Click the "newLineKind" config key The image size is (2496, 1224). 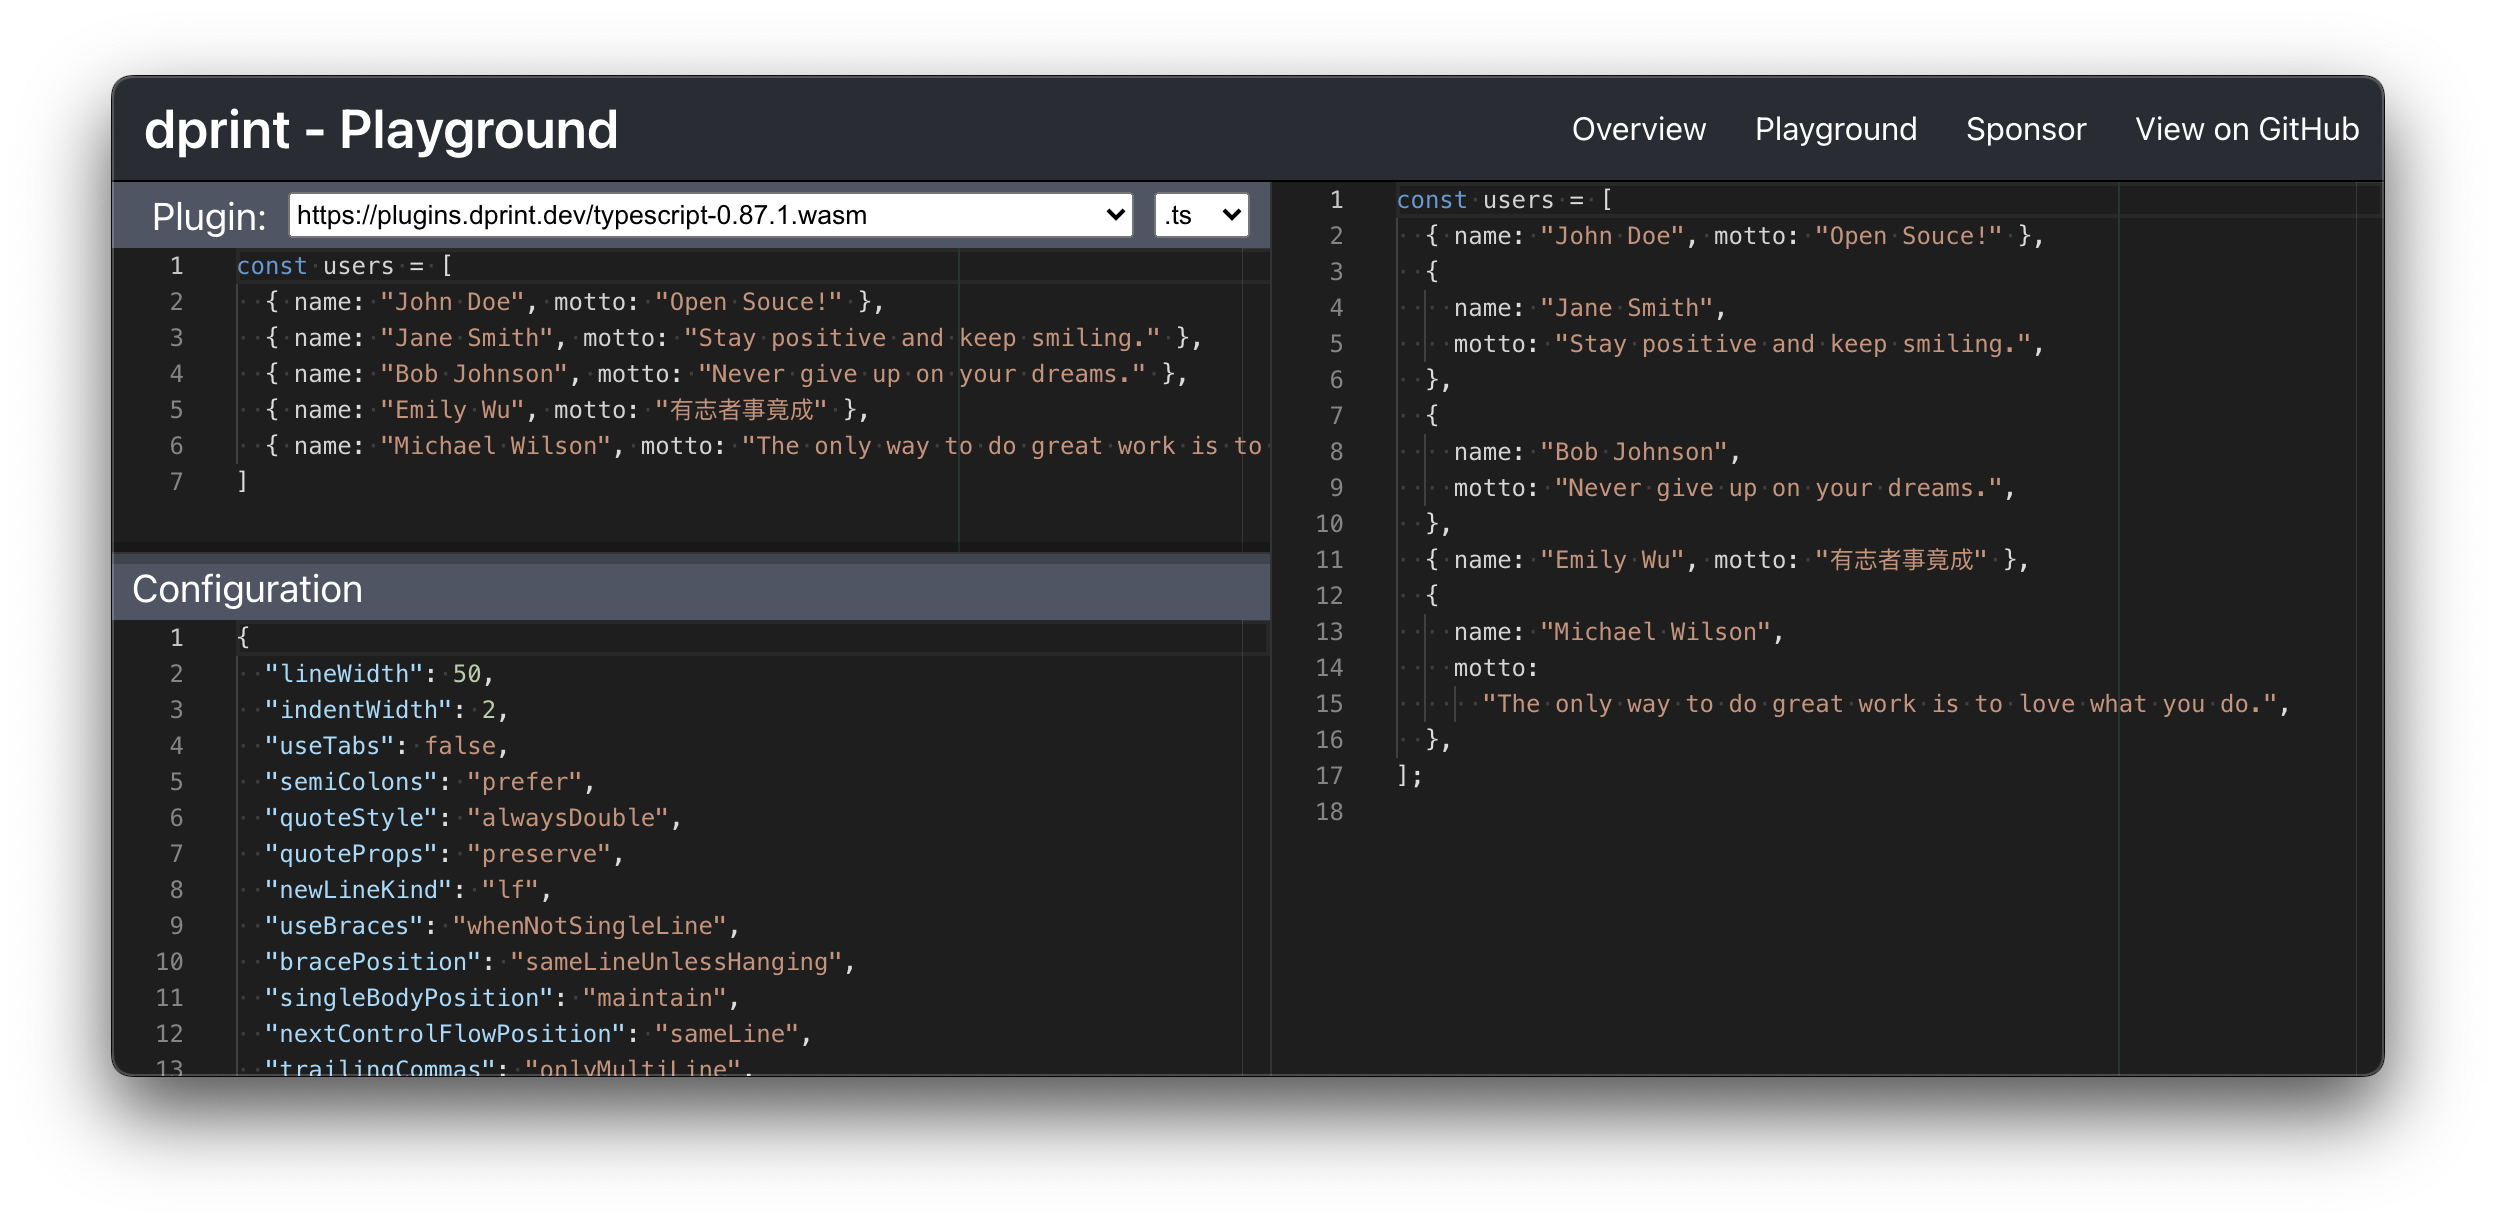(x=358, y=890)
